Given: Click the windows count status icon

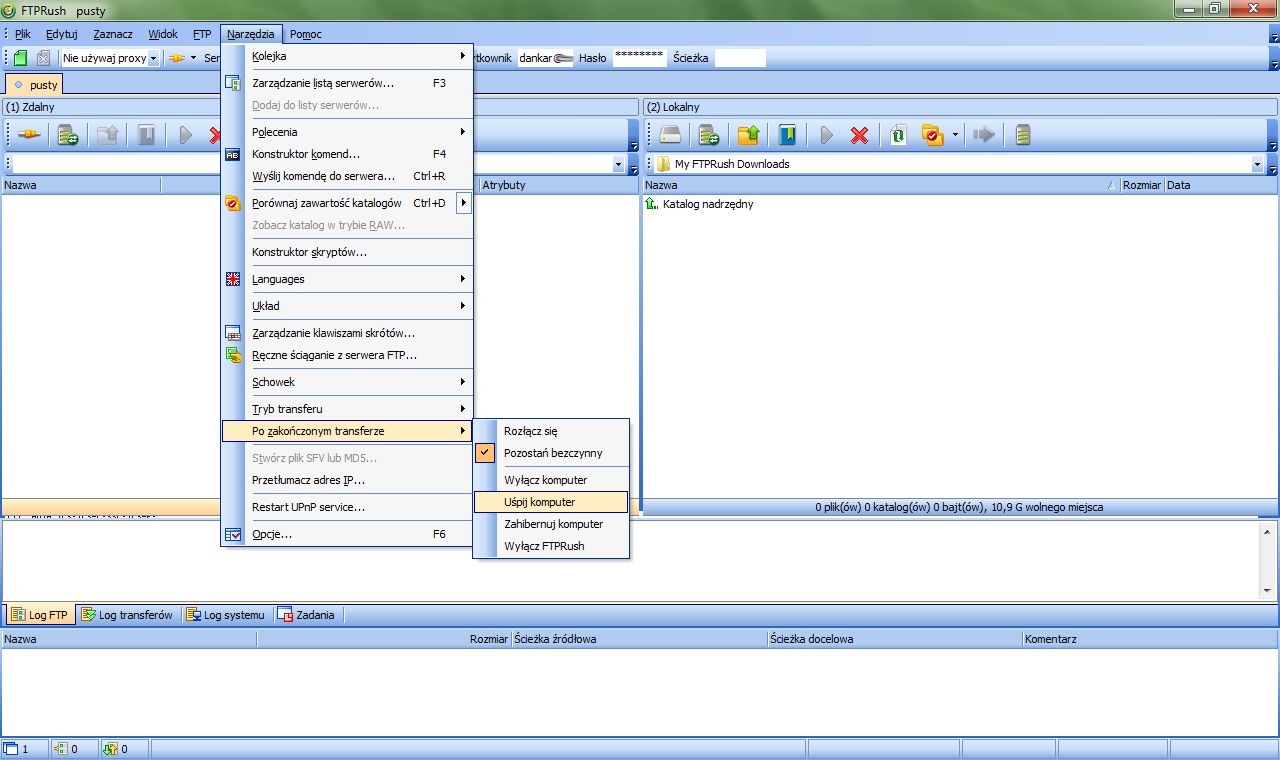Looking at the screenshot, I should (11, 748).
